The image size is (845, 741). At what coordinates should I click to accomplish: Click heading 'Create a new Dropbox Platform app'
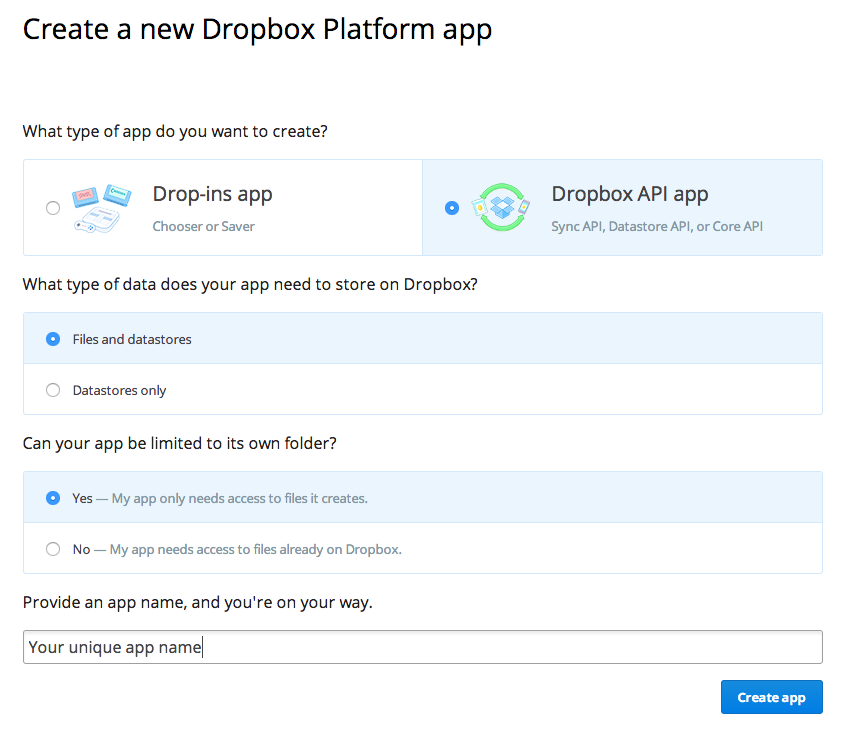pos(257,29)
